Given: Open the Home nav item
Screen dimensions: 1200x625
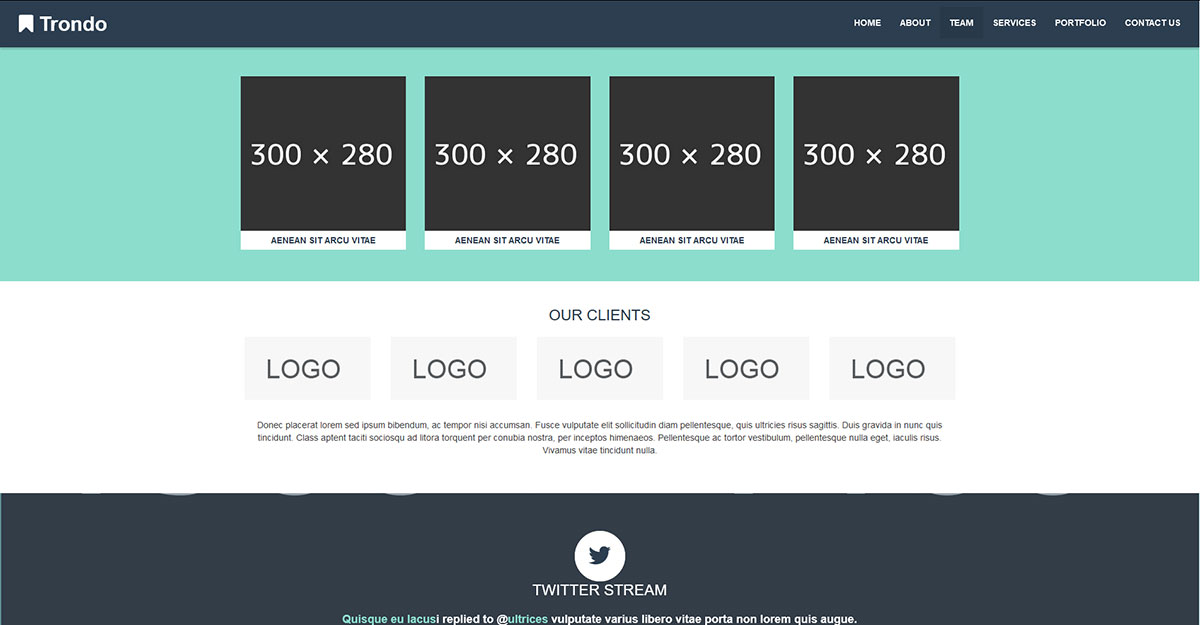Looking at the screenshot, I should (867, 23).
